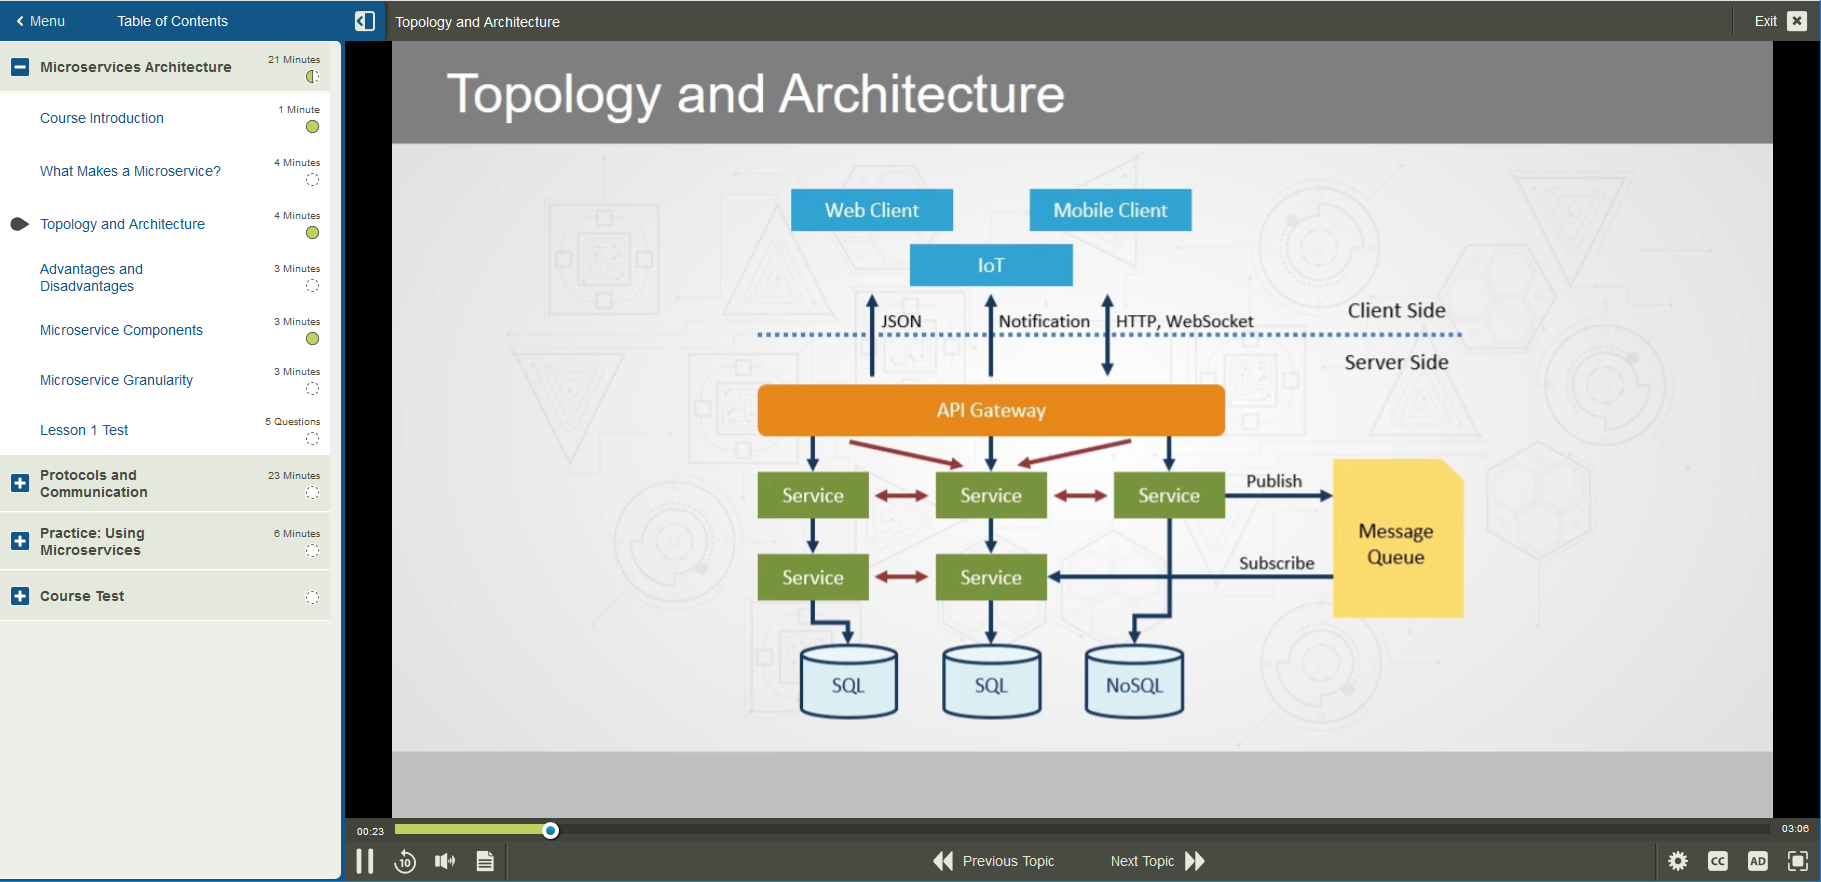
Task: Expand the Course Test section
Action: point(20,596)
